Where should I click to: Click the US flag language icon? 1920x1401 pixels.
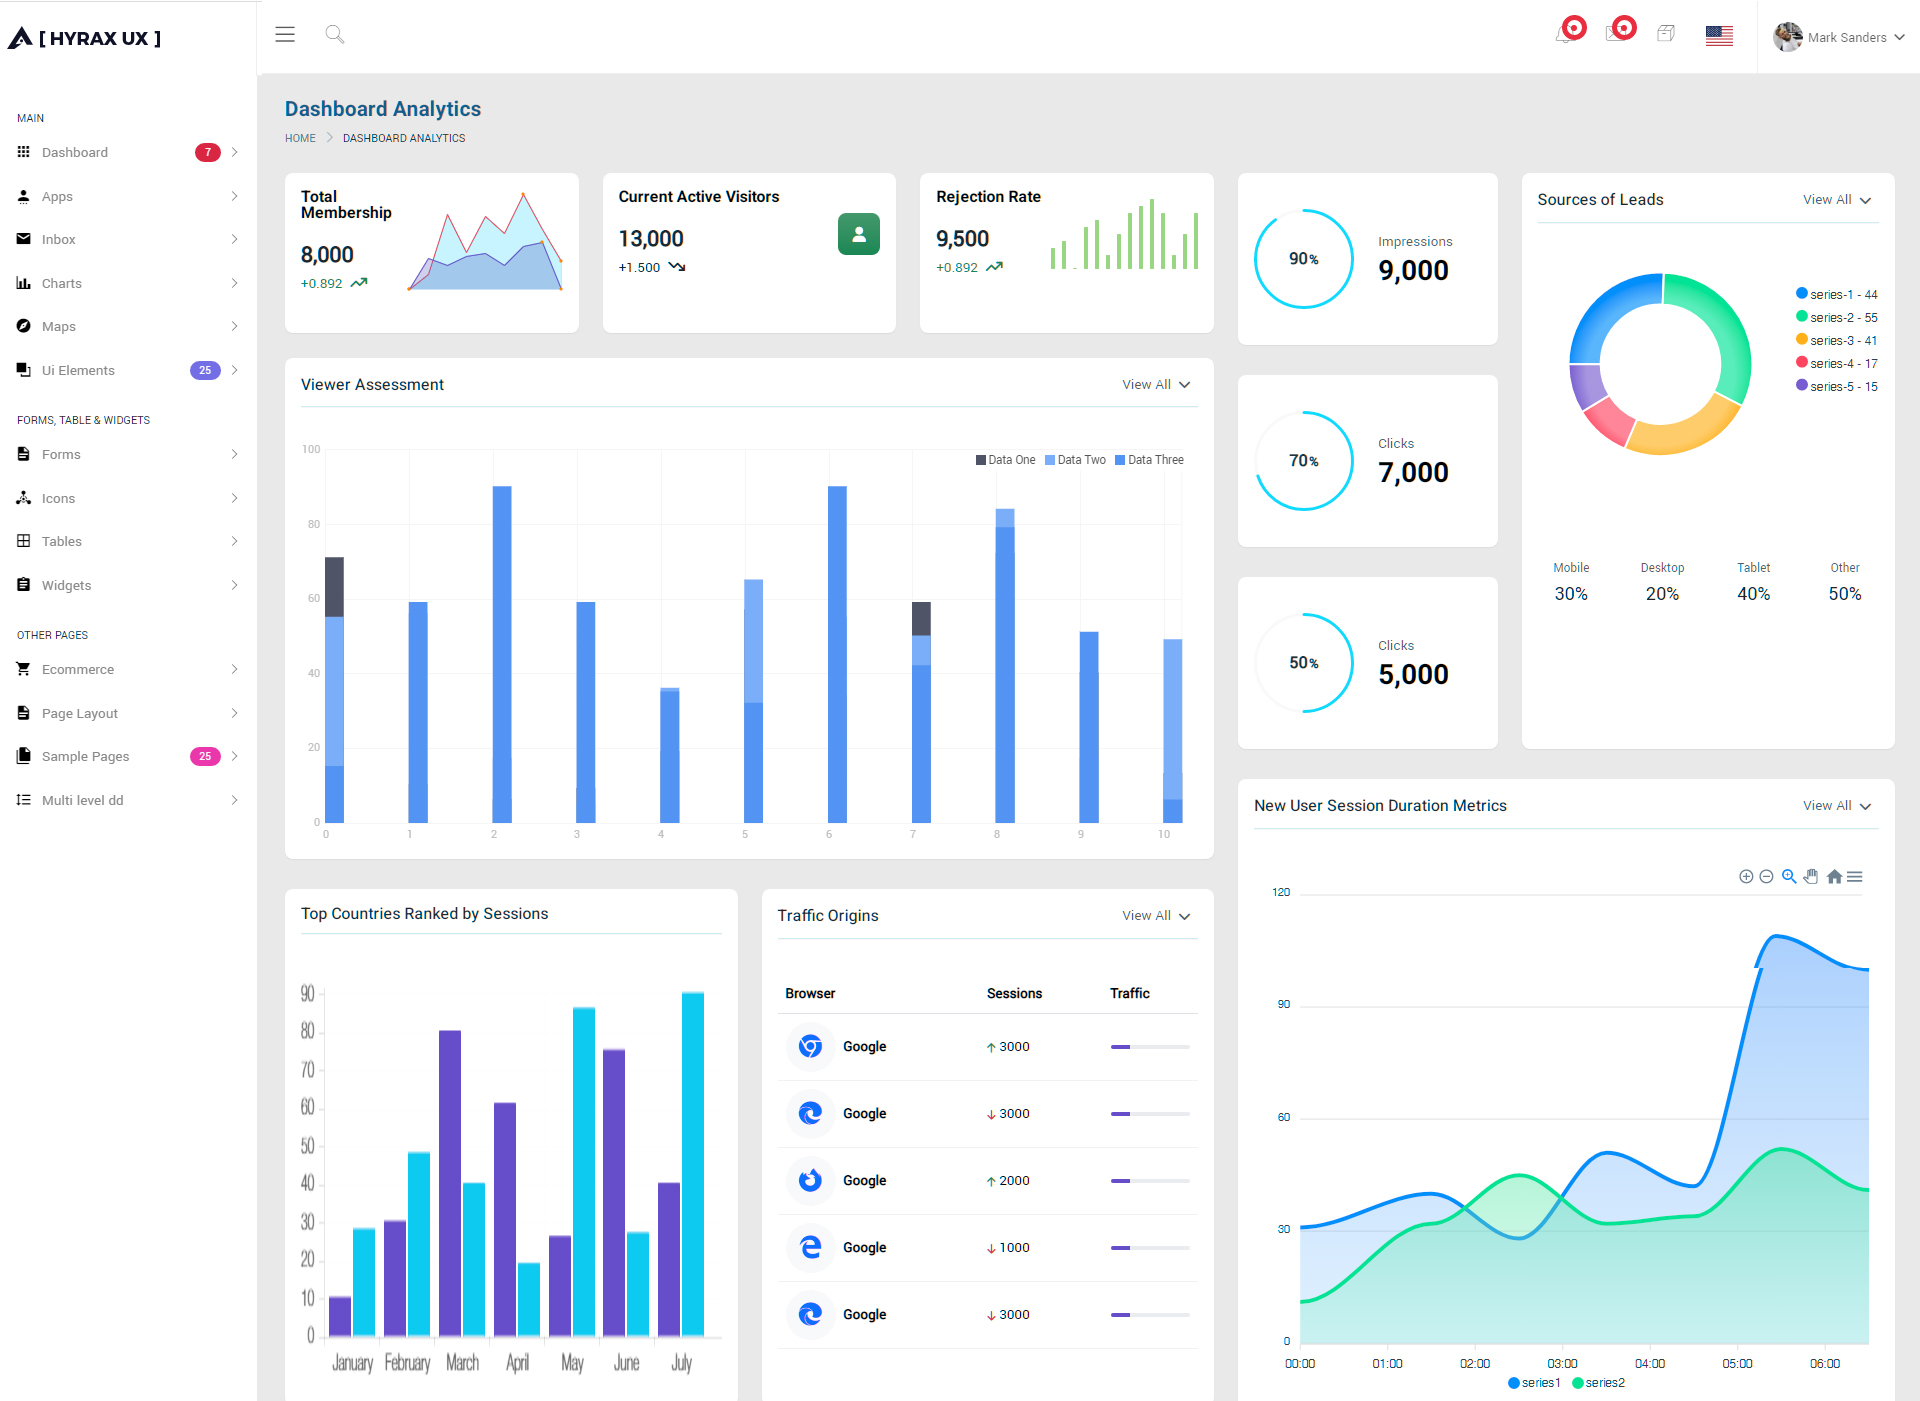(x=1719, y=36)
